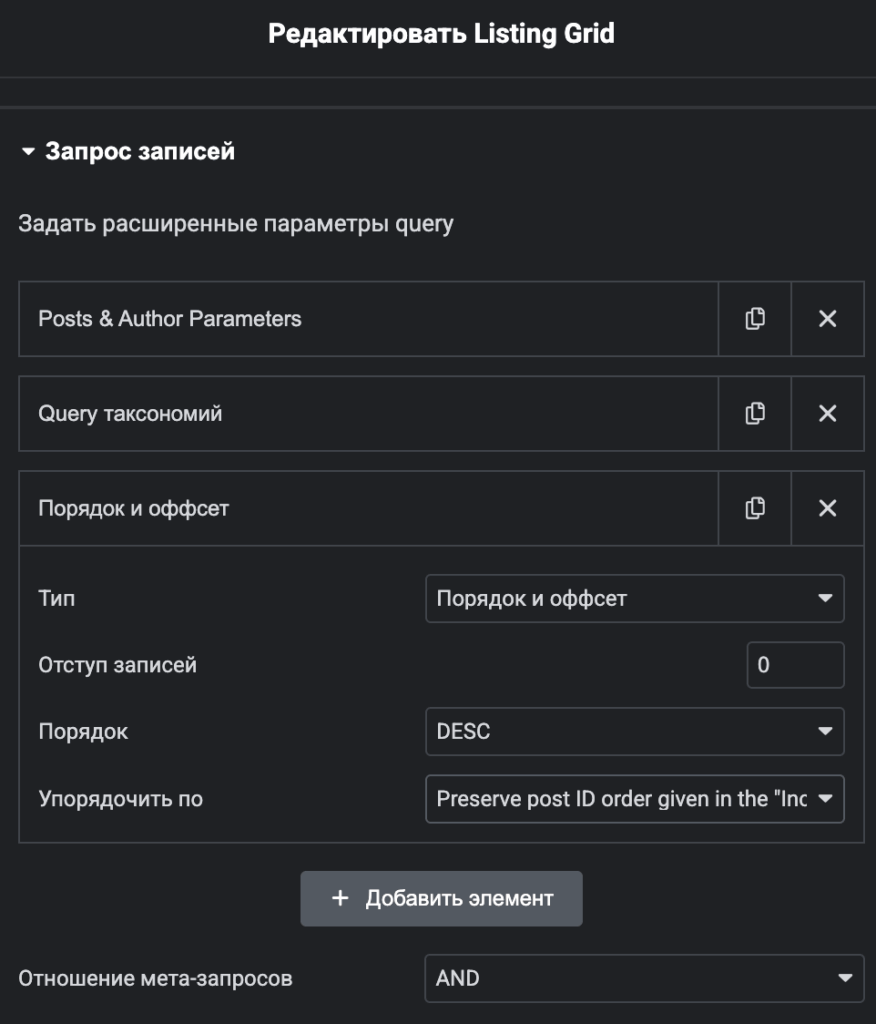Duplicate the Posts & Author Parameters item
The height and width of the screenshot is (1024, 876).
pos(754,319)
